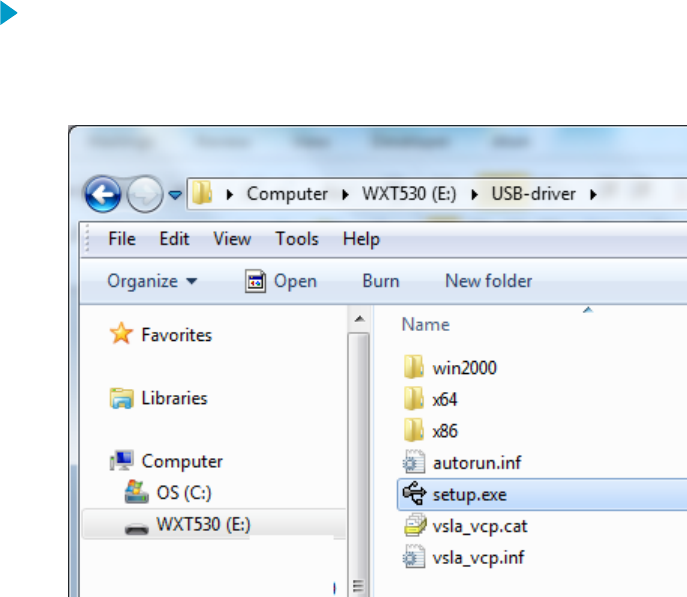Click the Favorites star icon

(121, 334)
